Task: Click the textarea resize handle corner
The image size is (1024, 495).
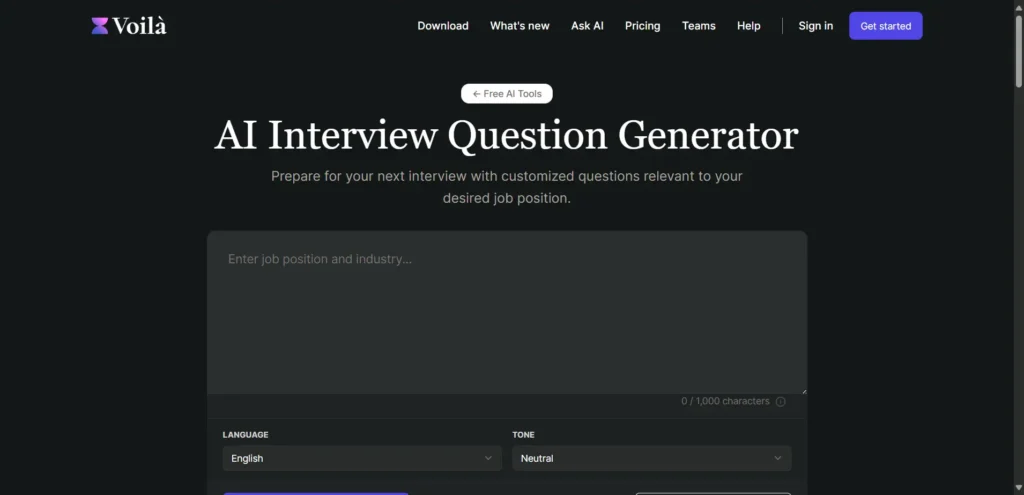Action: pos(802,390)
